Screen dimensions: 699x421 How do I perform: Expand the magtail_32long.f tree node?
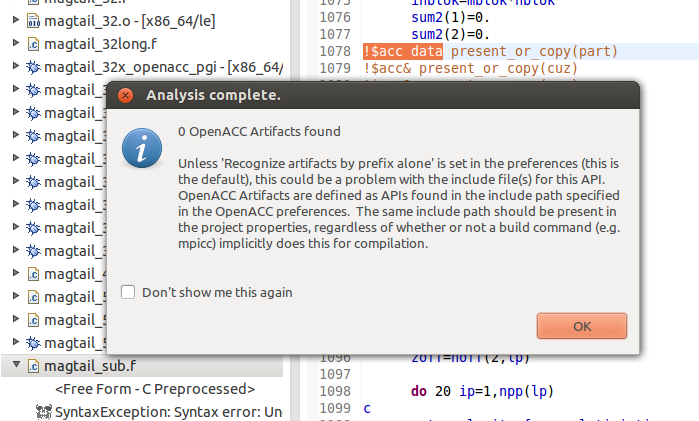click(16, 43)
